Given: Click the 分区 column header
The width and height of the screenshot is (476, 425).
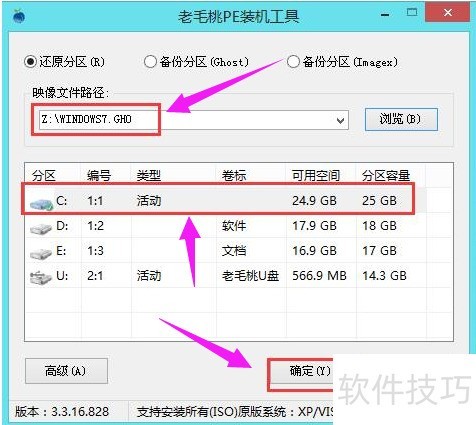Looking at the screenshot, I should point(44,175).
